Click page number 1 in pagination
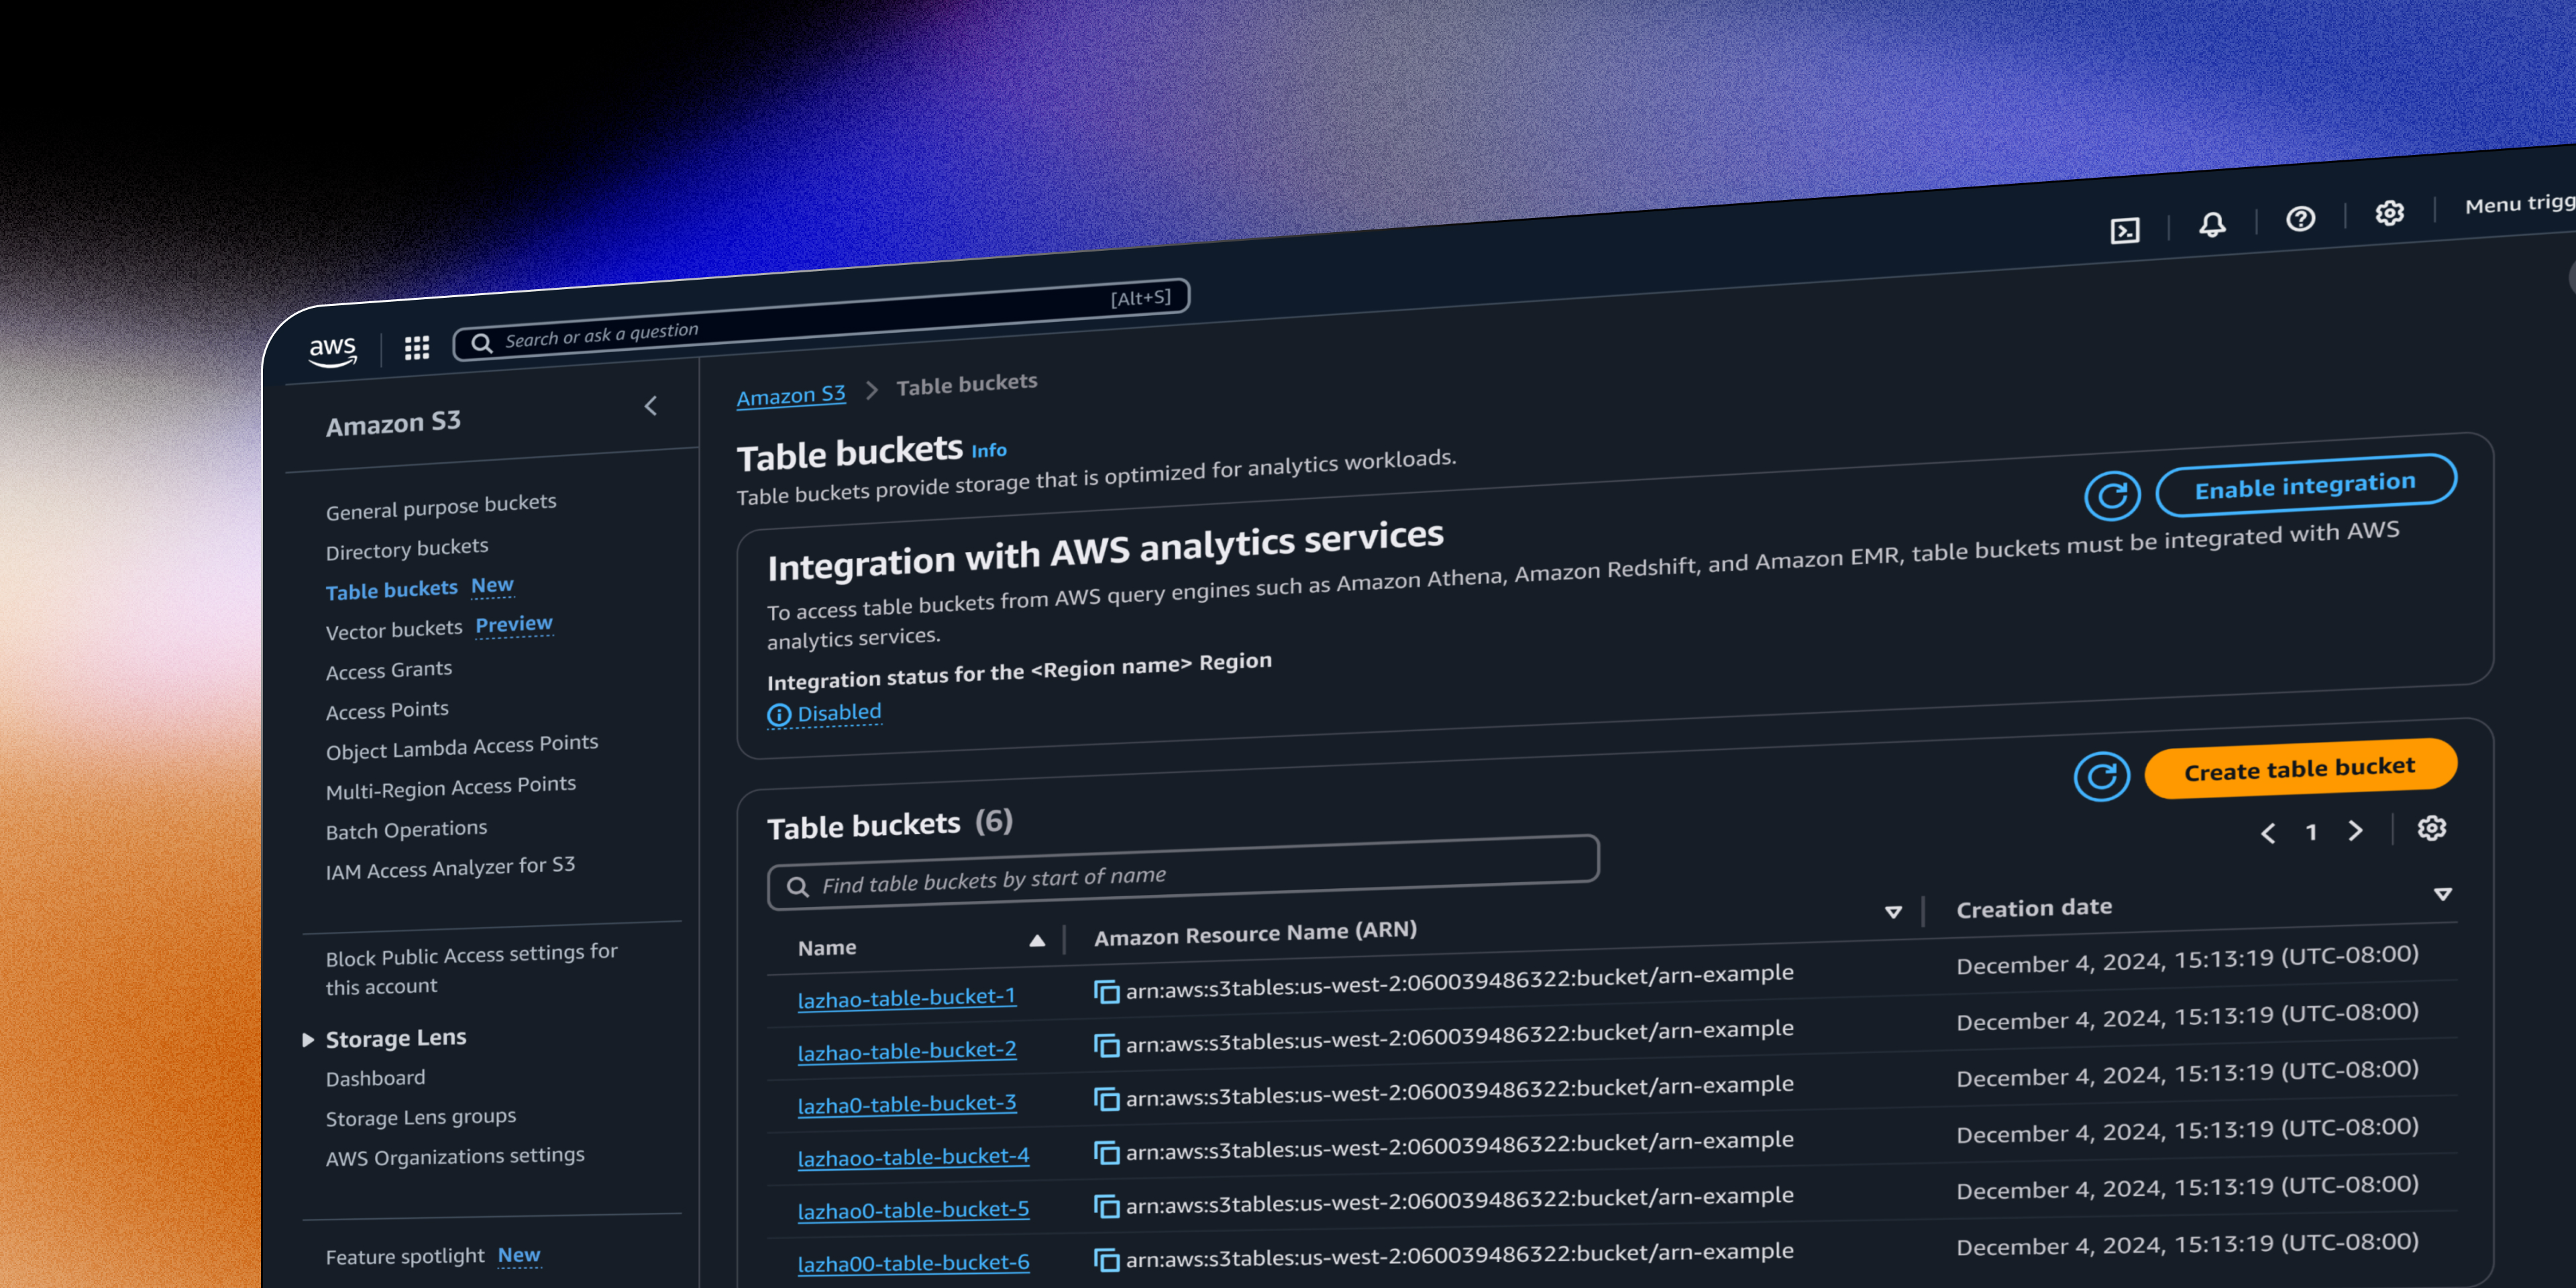 2311,832
